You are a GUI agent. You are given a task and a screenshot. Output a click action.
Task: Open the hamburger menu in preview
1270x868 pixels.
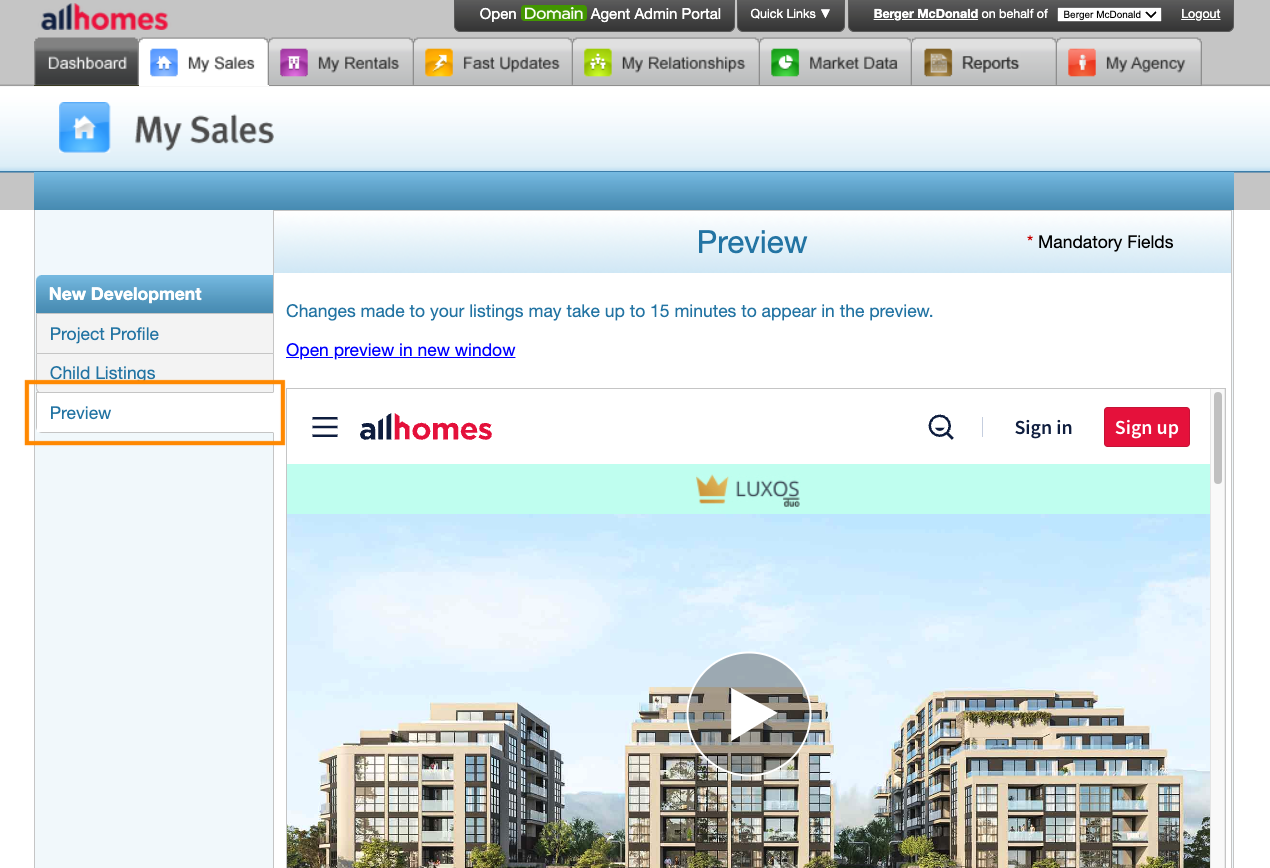coord(325,428)
